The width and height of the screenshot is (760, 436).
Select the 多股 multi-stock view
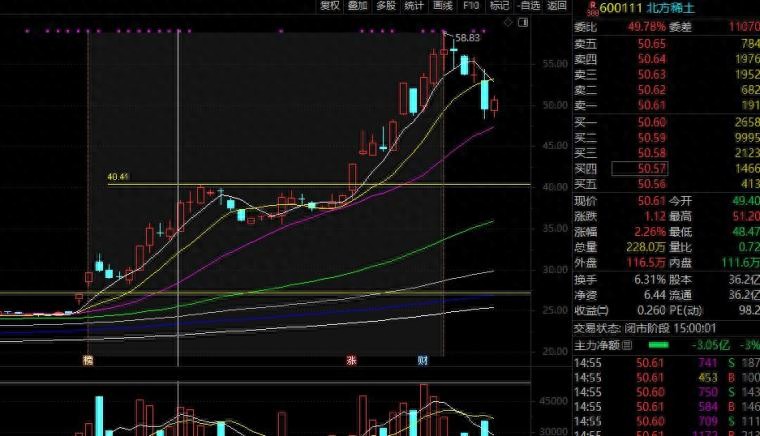[x=386, y=6]
